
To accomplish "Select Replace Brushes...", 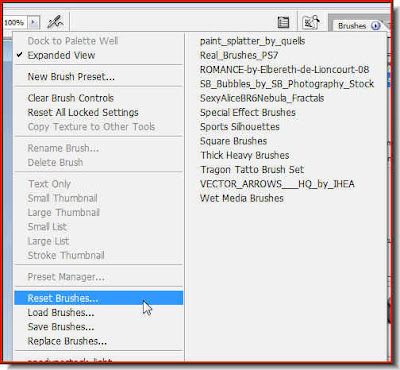I will coord(99,341).
